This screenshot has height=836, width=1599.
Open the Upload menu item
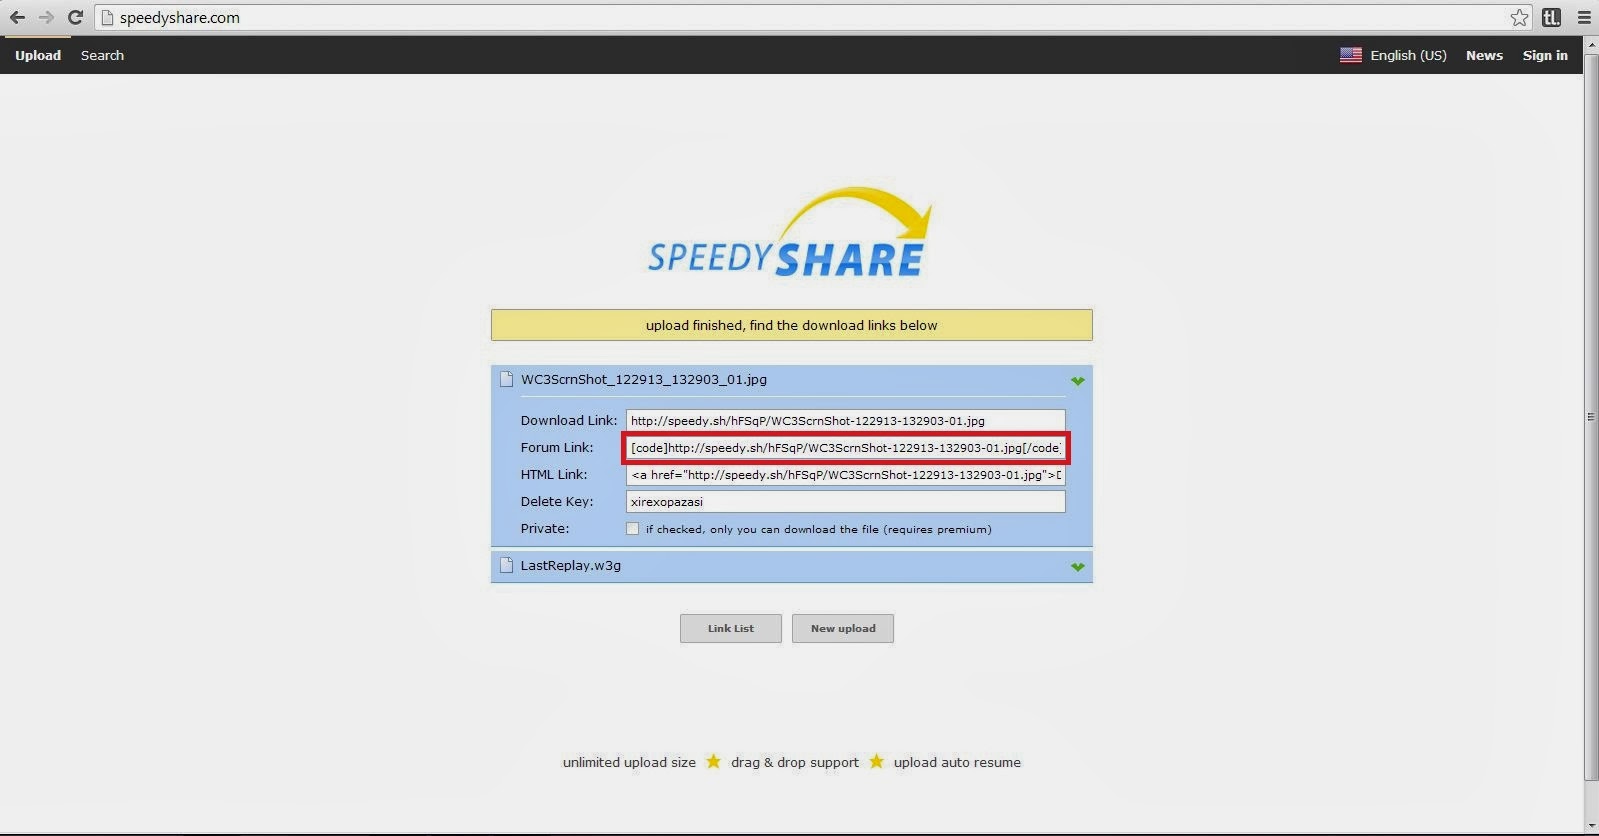[x=38, y=55]
